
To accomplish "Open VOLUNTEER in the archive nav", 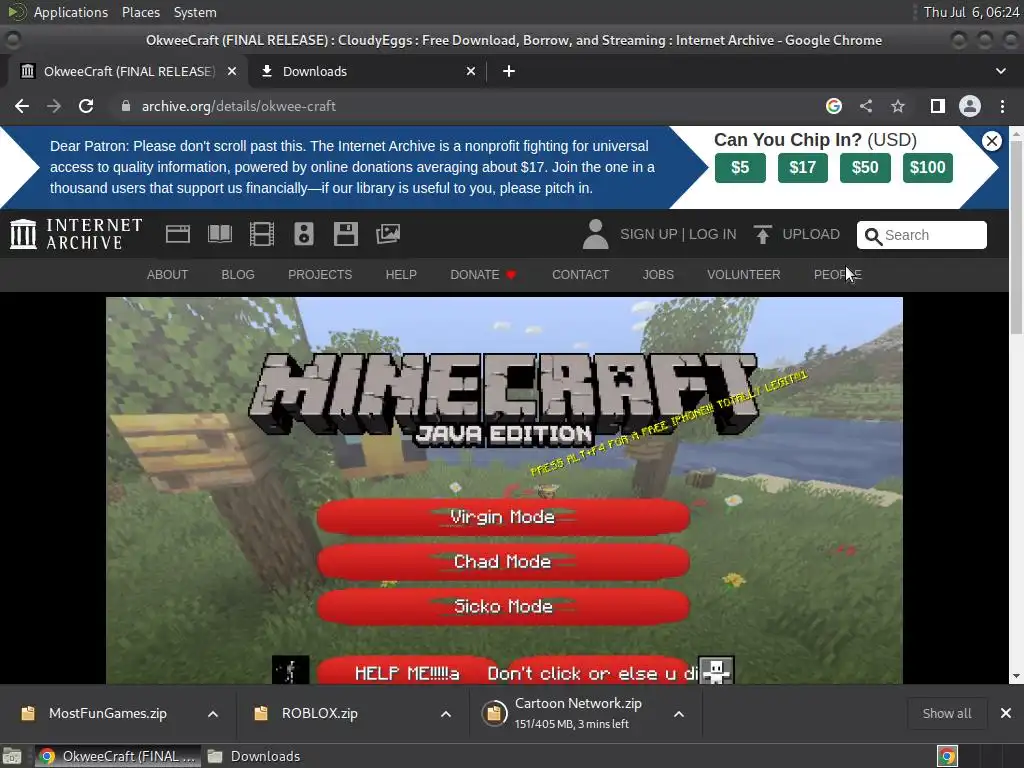I will [x=744, y=274].
